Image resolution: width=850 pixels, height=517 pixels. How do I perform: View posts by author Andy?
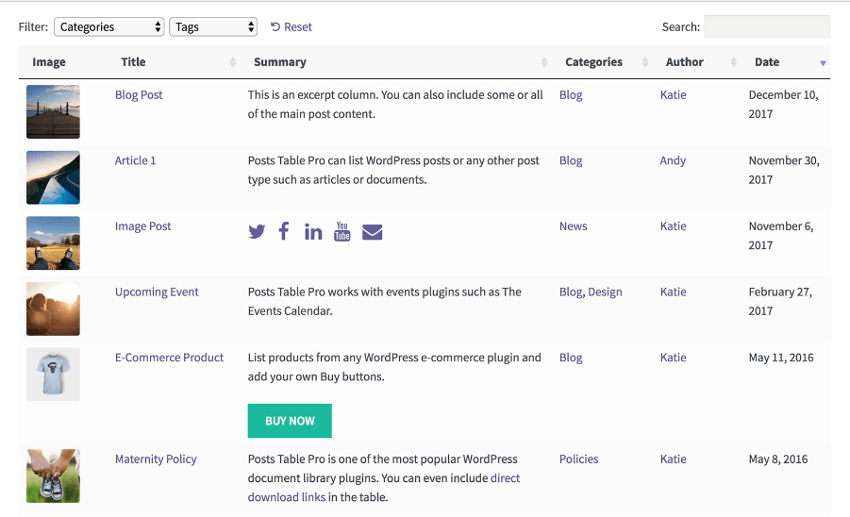click(x=672, y=160)
